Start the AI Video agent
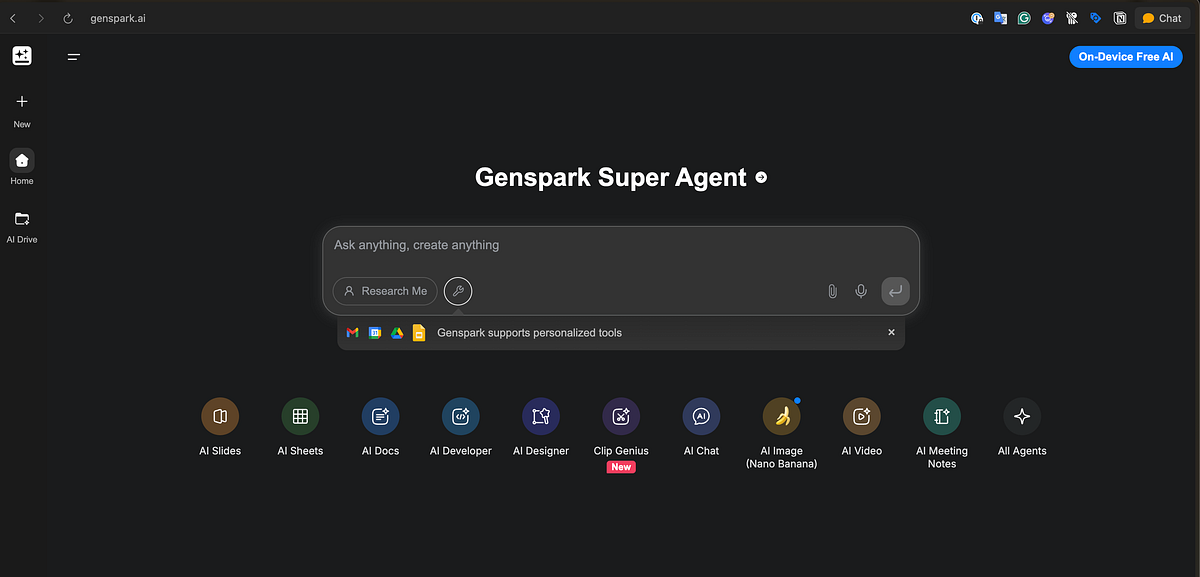 (861, 416)
